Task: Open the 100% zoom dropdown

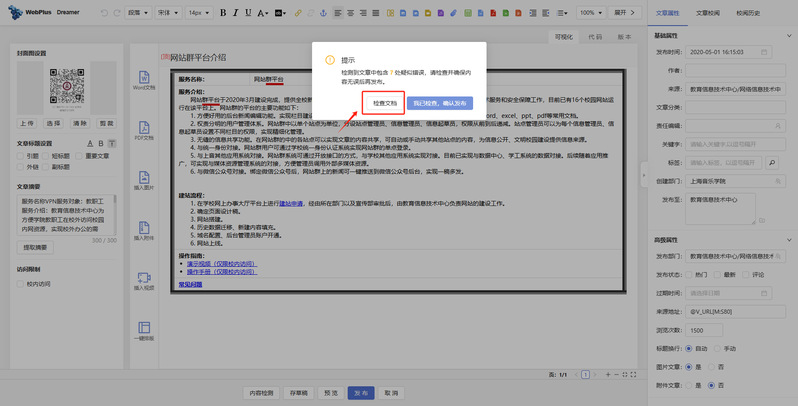Action: pyautogui.click(x=590, y=13)
